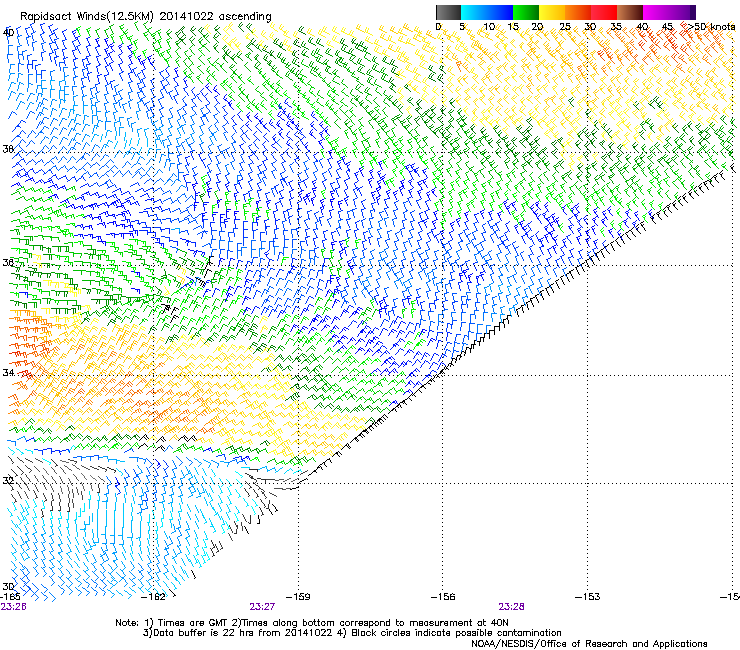Click the purple time stamp '23:26'
Image resolution: width=740 pixels, height=650 pixels.
click(13, 607)
